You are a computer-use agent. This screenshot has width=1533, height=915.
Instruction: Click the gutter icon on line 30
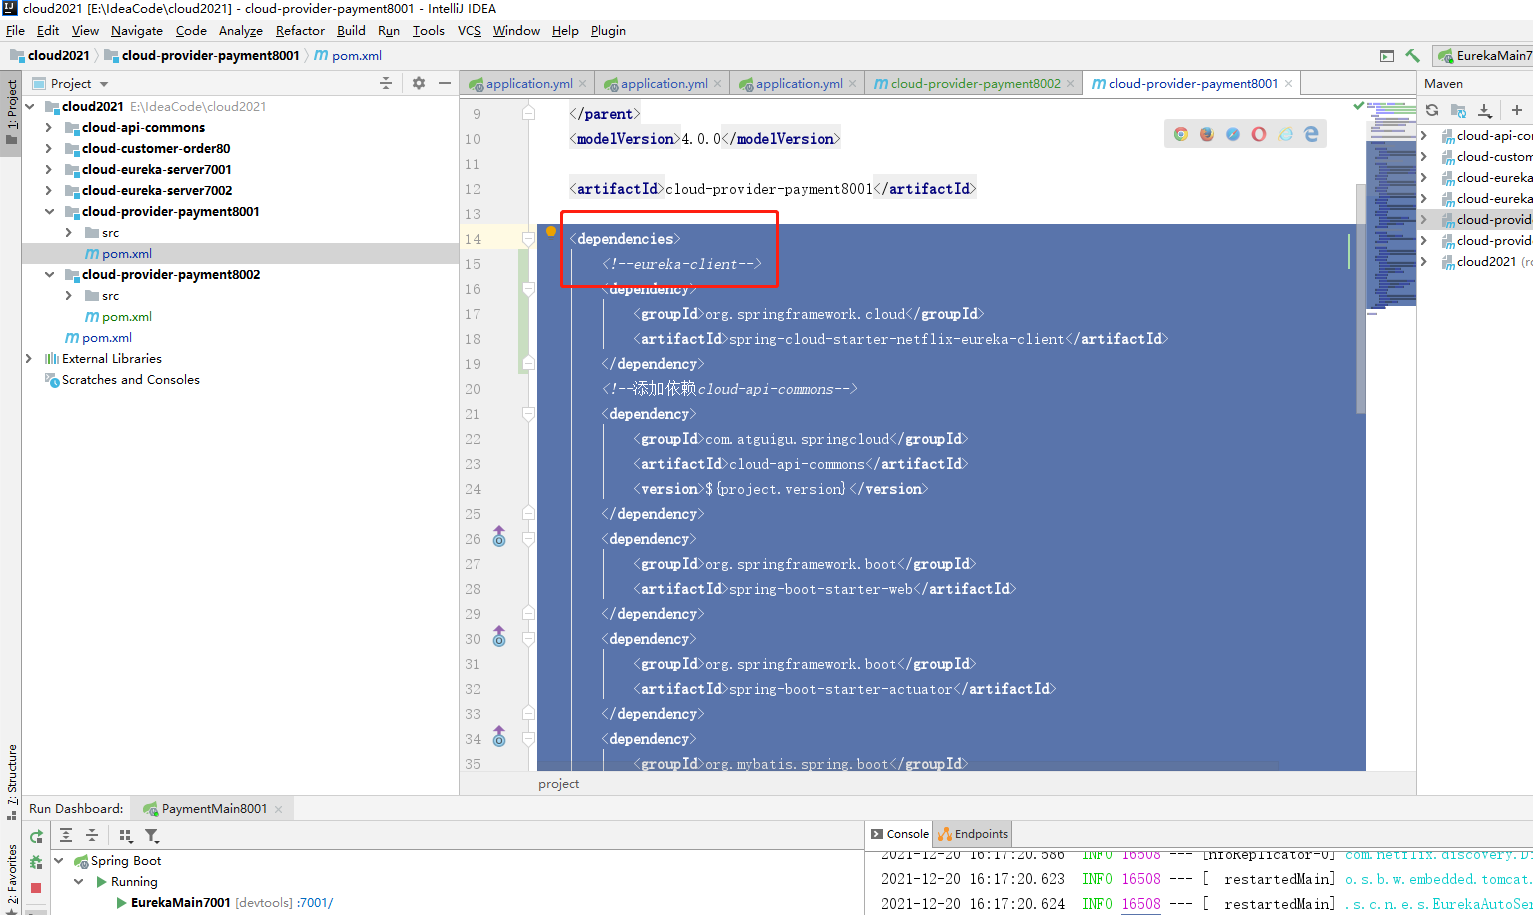coord(499,638)
